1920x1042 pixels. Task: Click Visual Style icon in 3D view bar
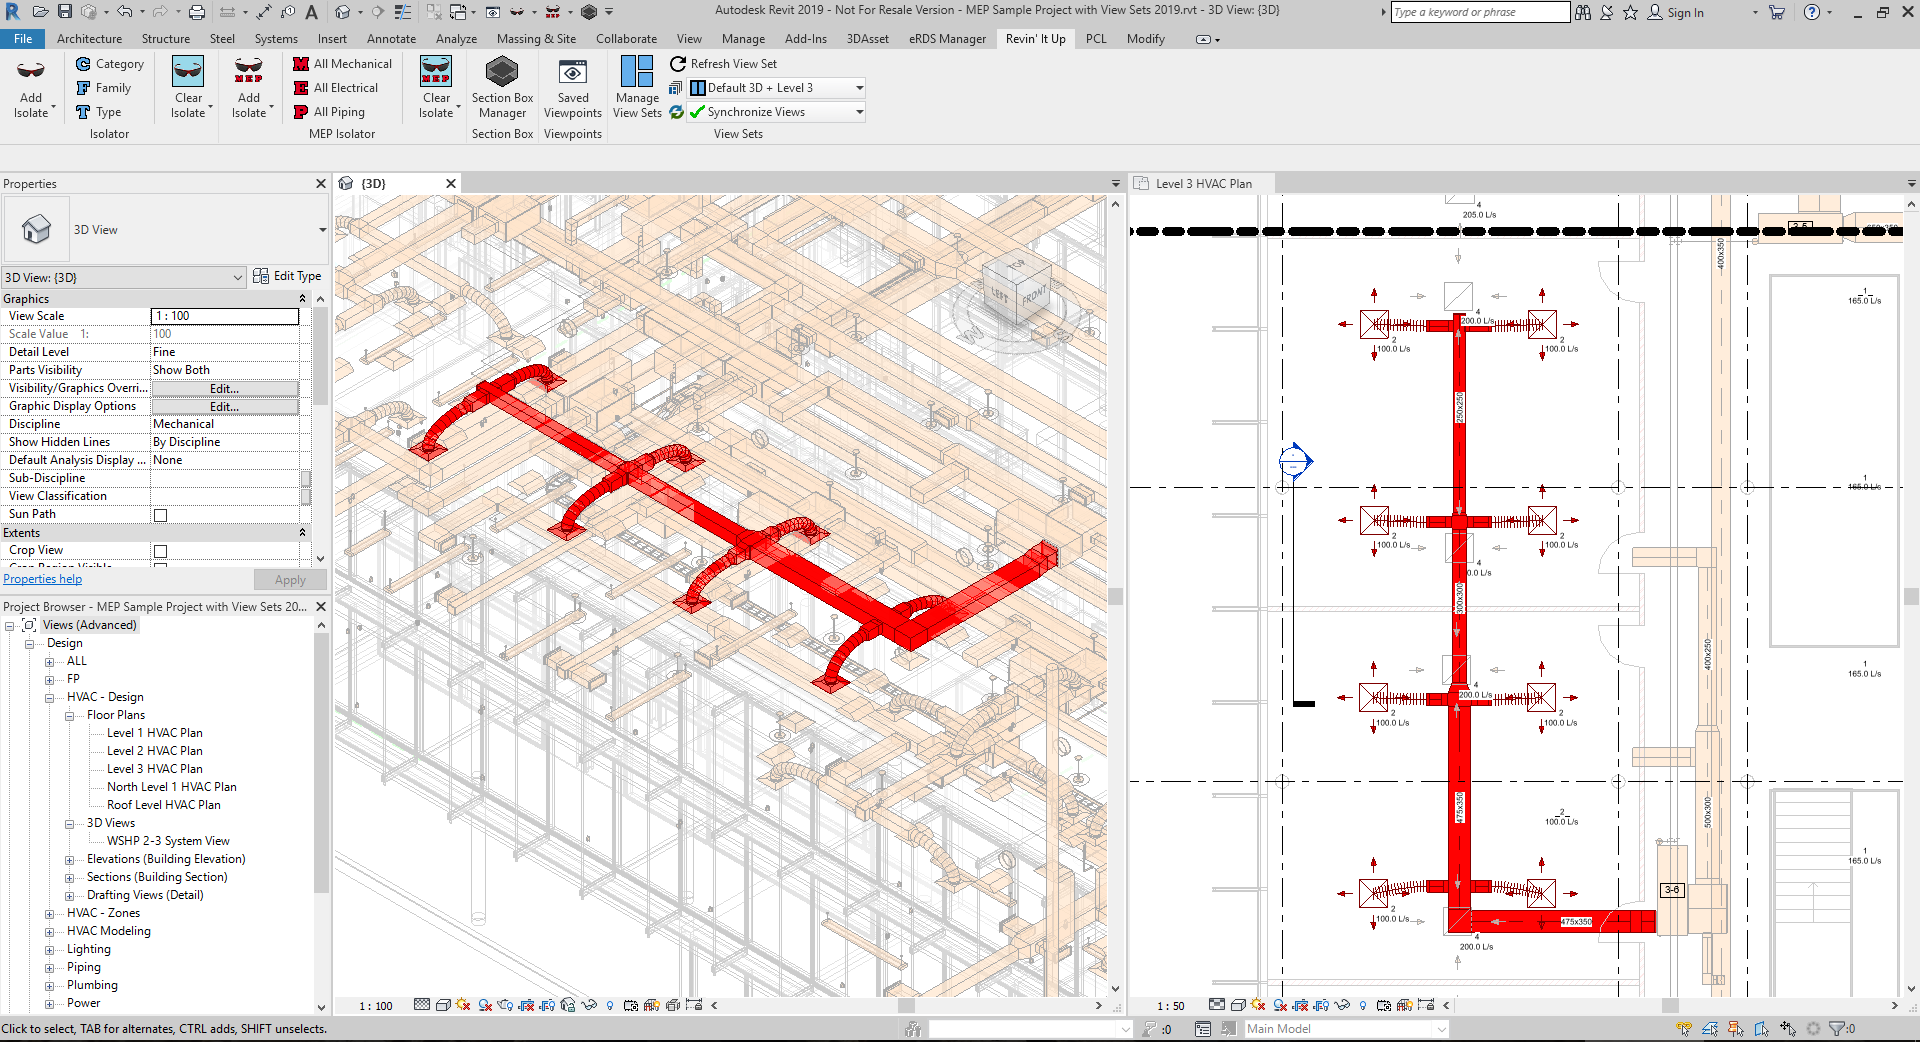pos(443,1005)
